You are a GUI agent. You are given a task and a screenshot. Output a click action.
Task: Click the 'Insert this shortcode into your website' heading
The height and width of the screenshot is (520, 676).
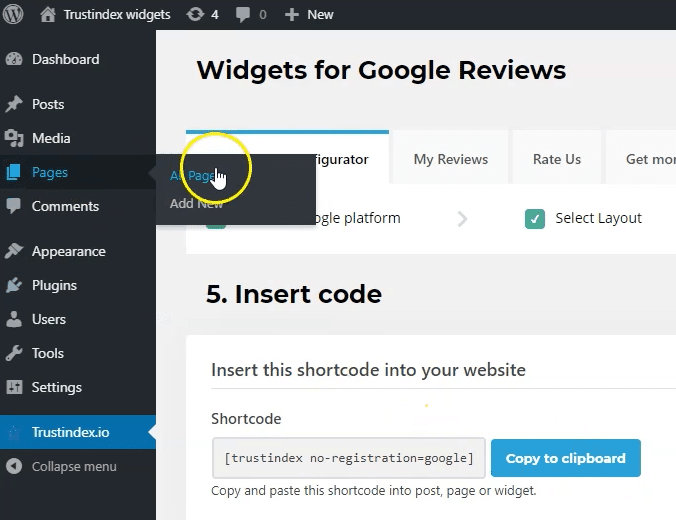(369, 370)
